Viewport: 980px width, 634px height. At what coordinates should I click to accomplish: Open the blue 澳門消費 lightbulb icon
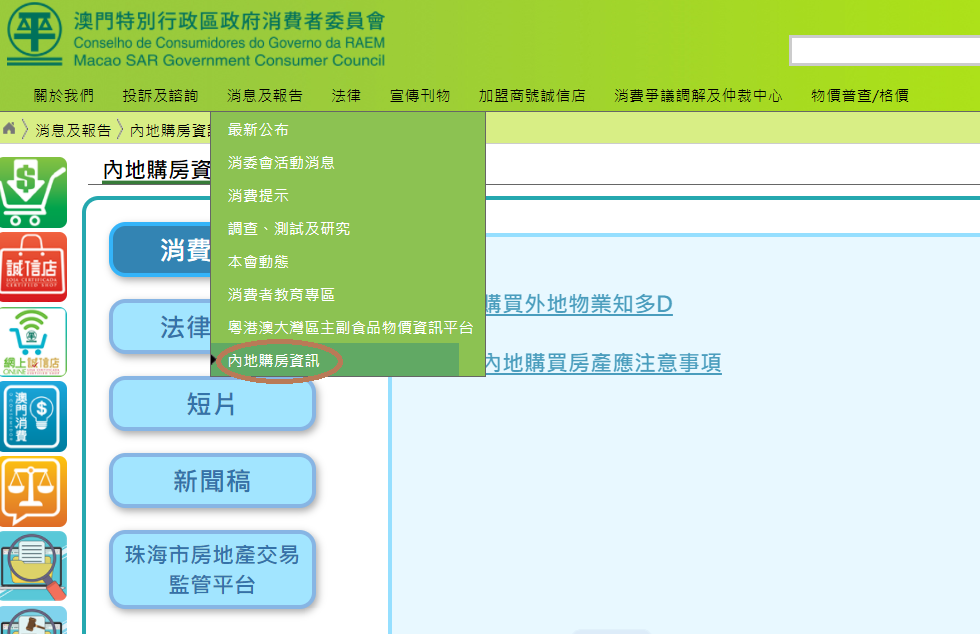(34, 416)
